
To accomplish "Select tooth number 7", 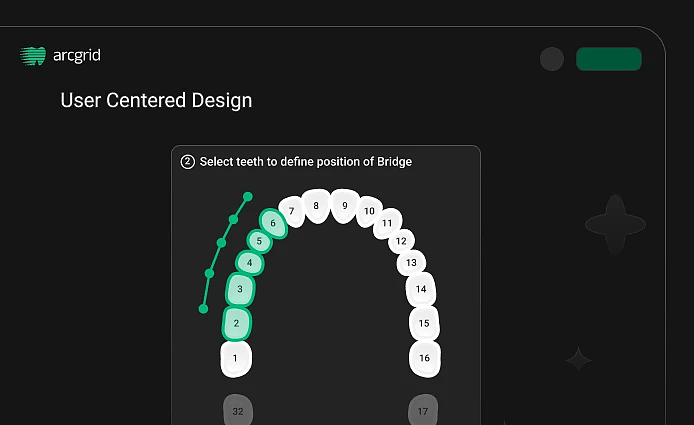I will click(291, 211).
